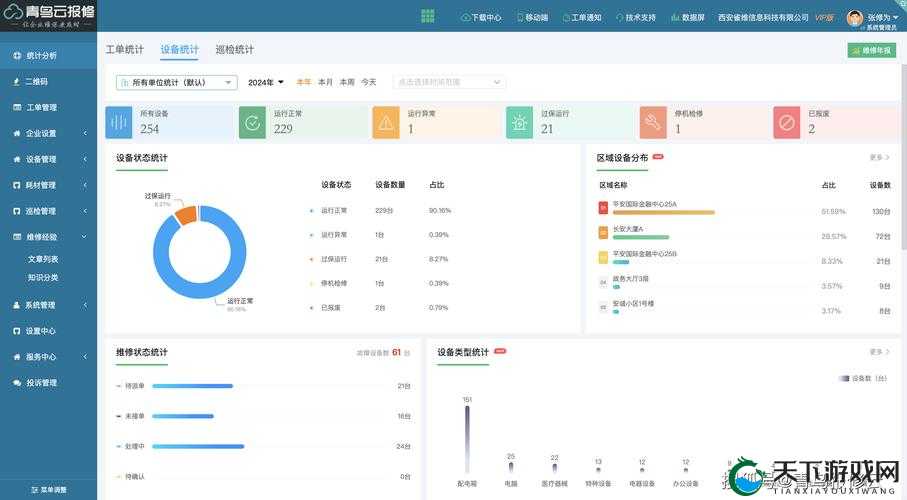
Task: Click the 投诉管理 chat bubble icon
Action: click(17, 383)
